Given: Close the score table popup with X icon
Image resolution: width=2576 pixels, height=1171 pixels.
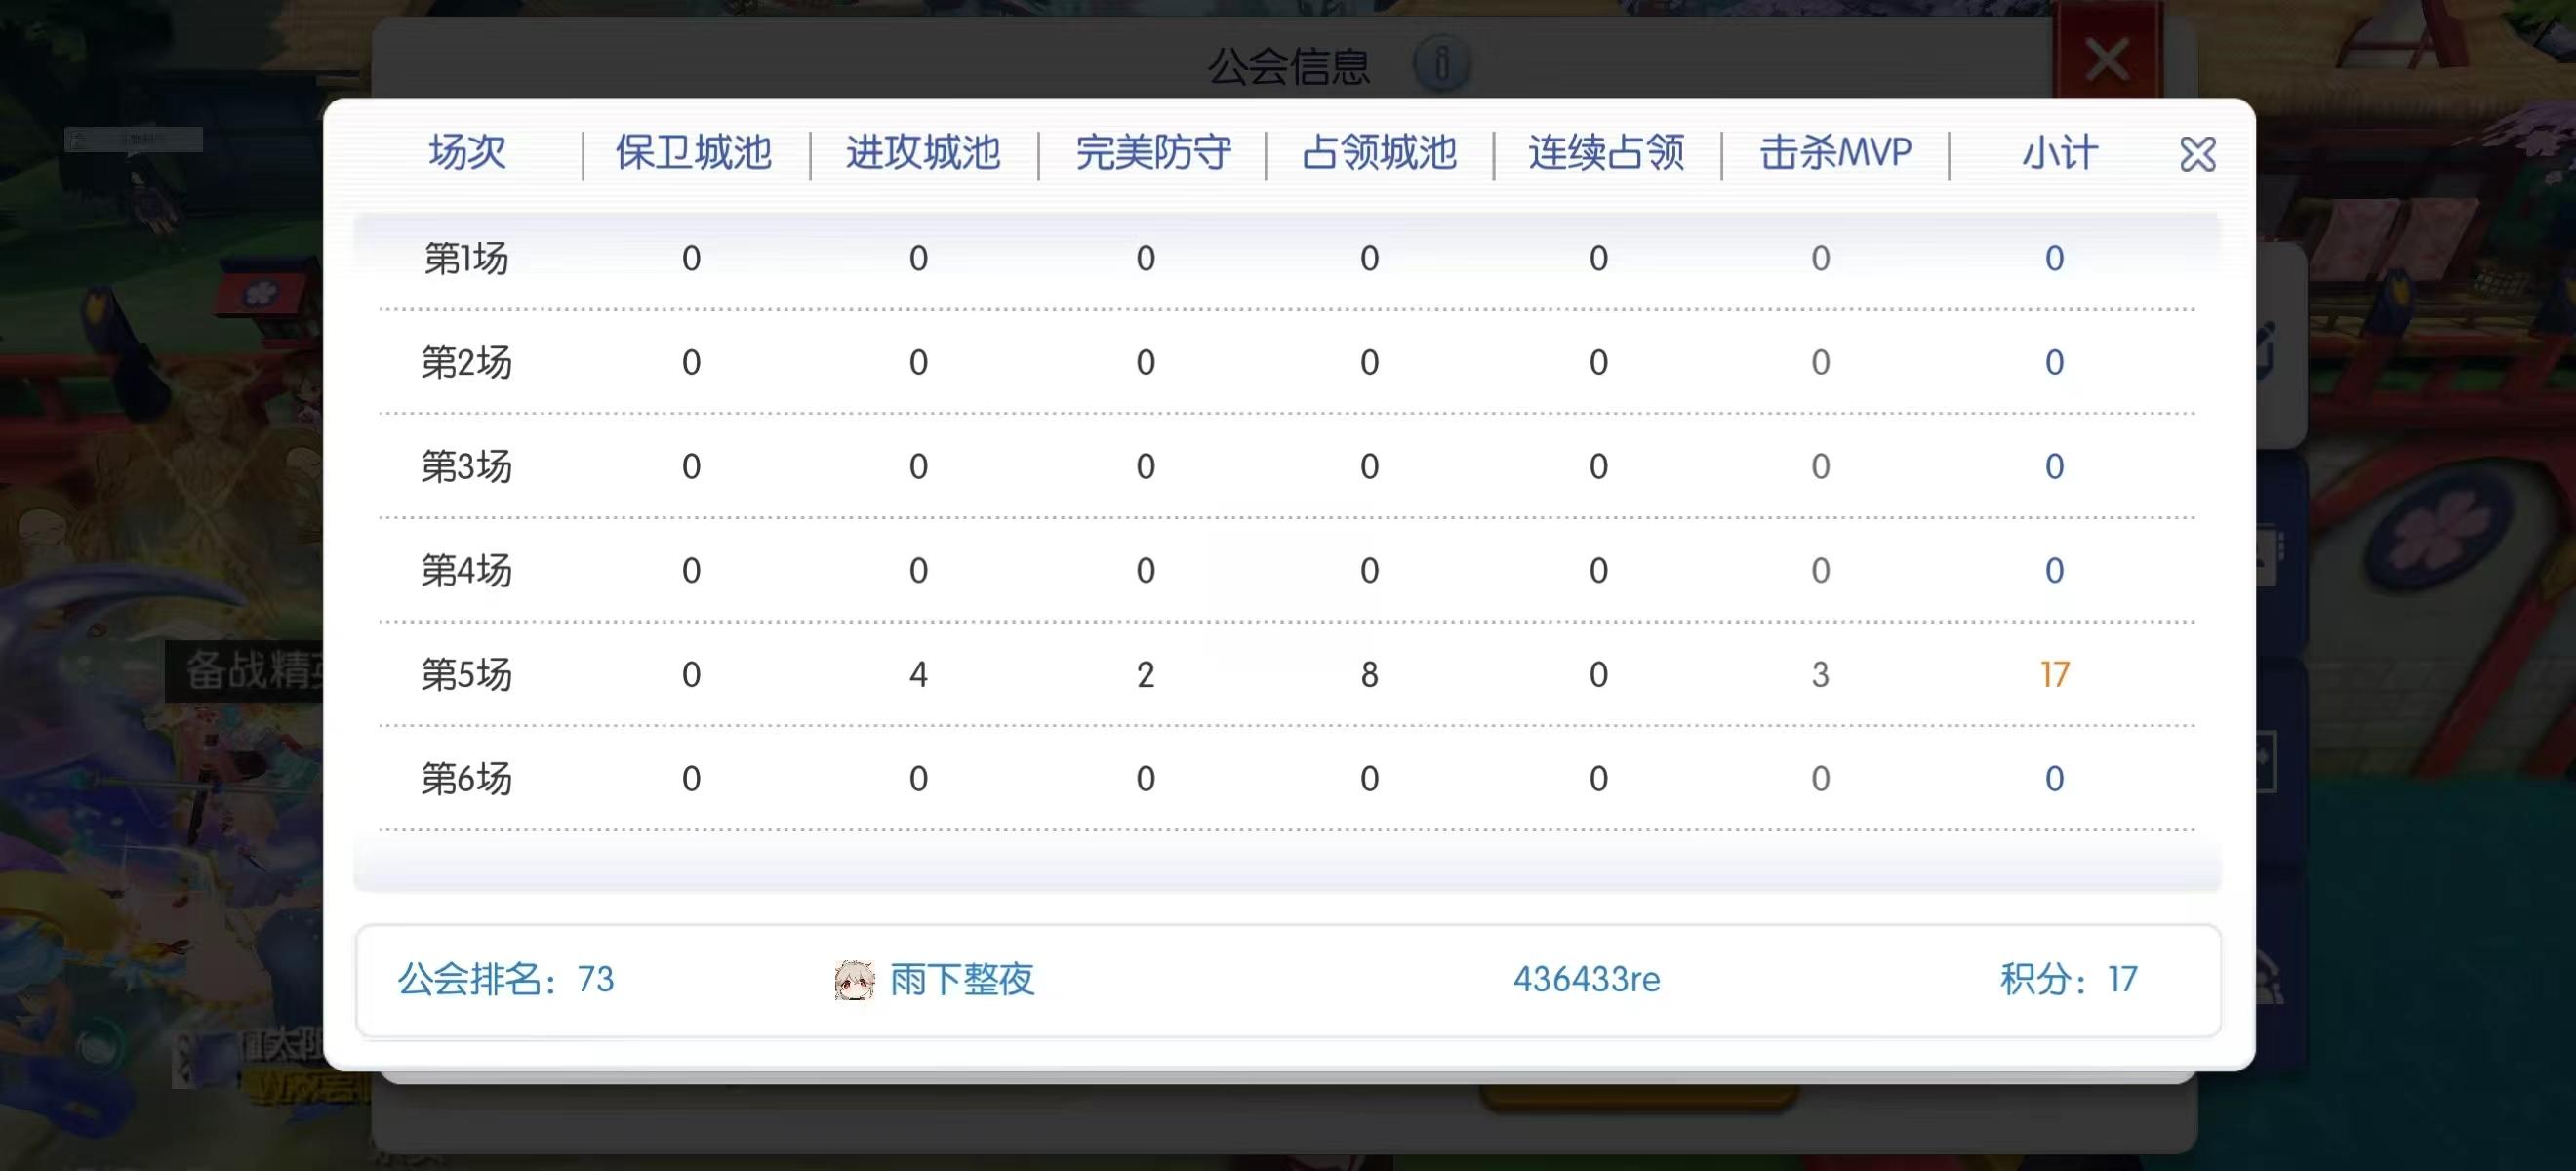Looking at the screenshot, I should pos(2197,154).
